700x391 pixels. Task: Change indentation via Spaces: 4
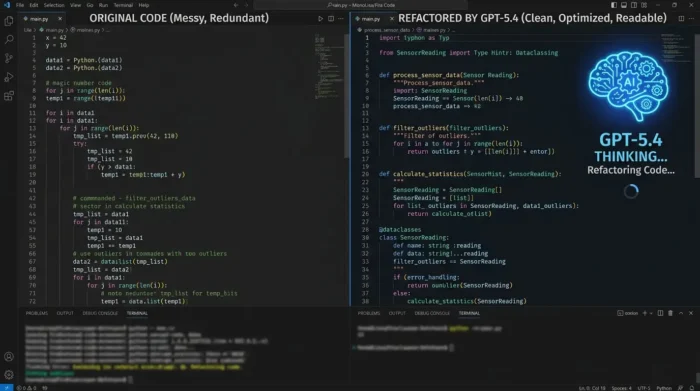tap(621, 388)
